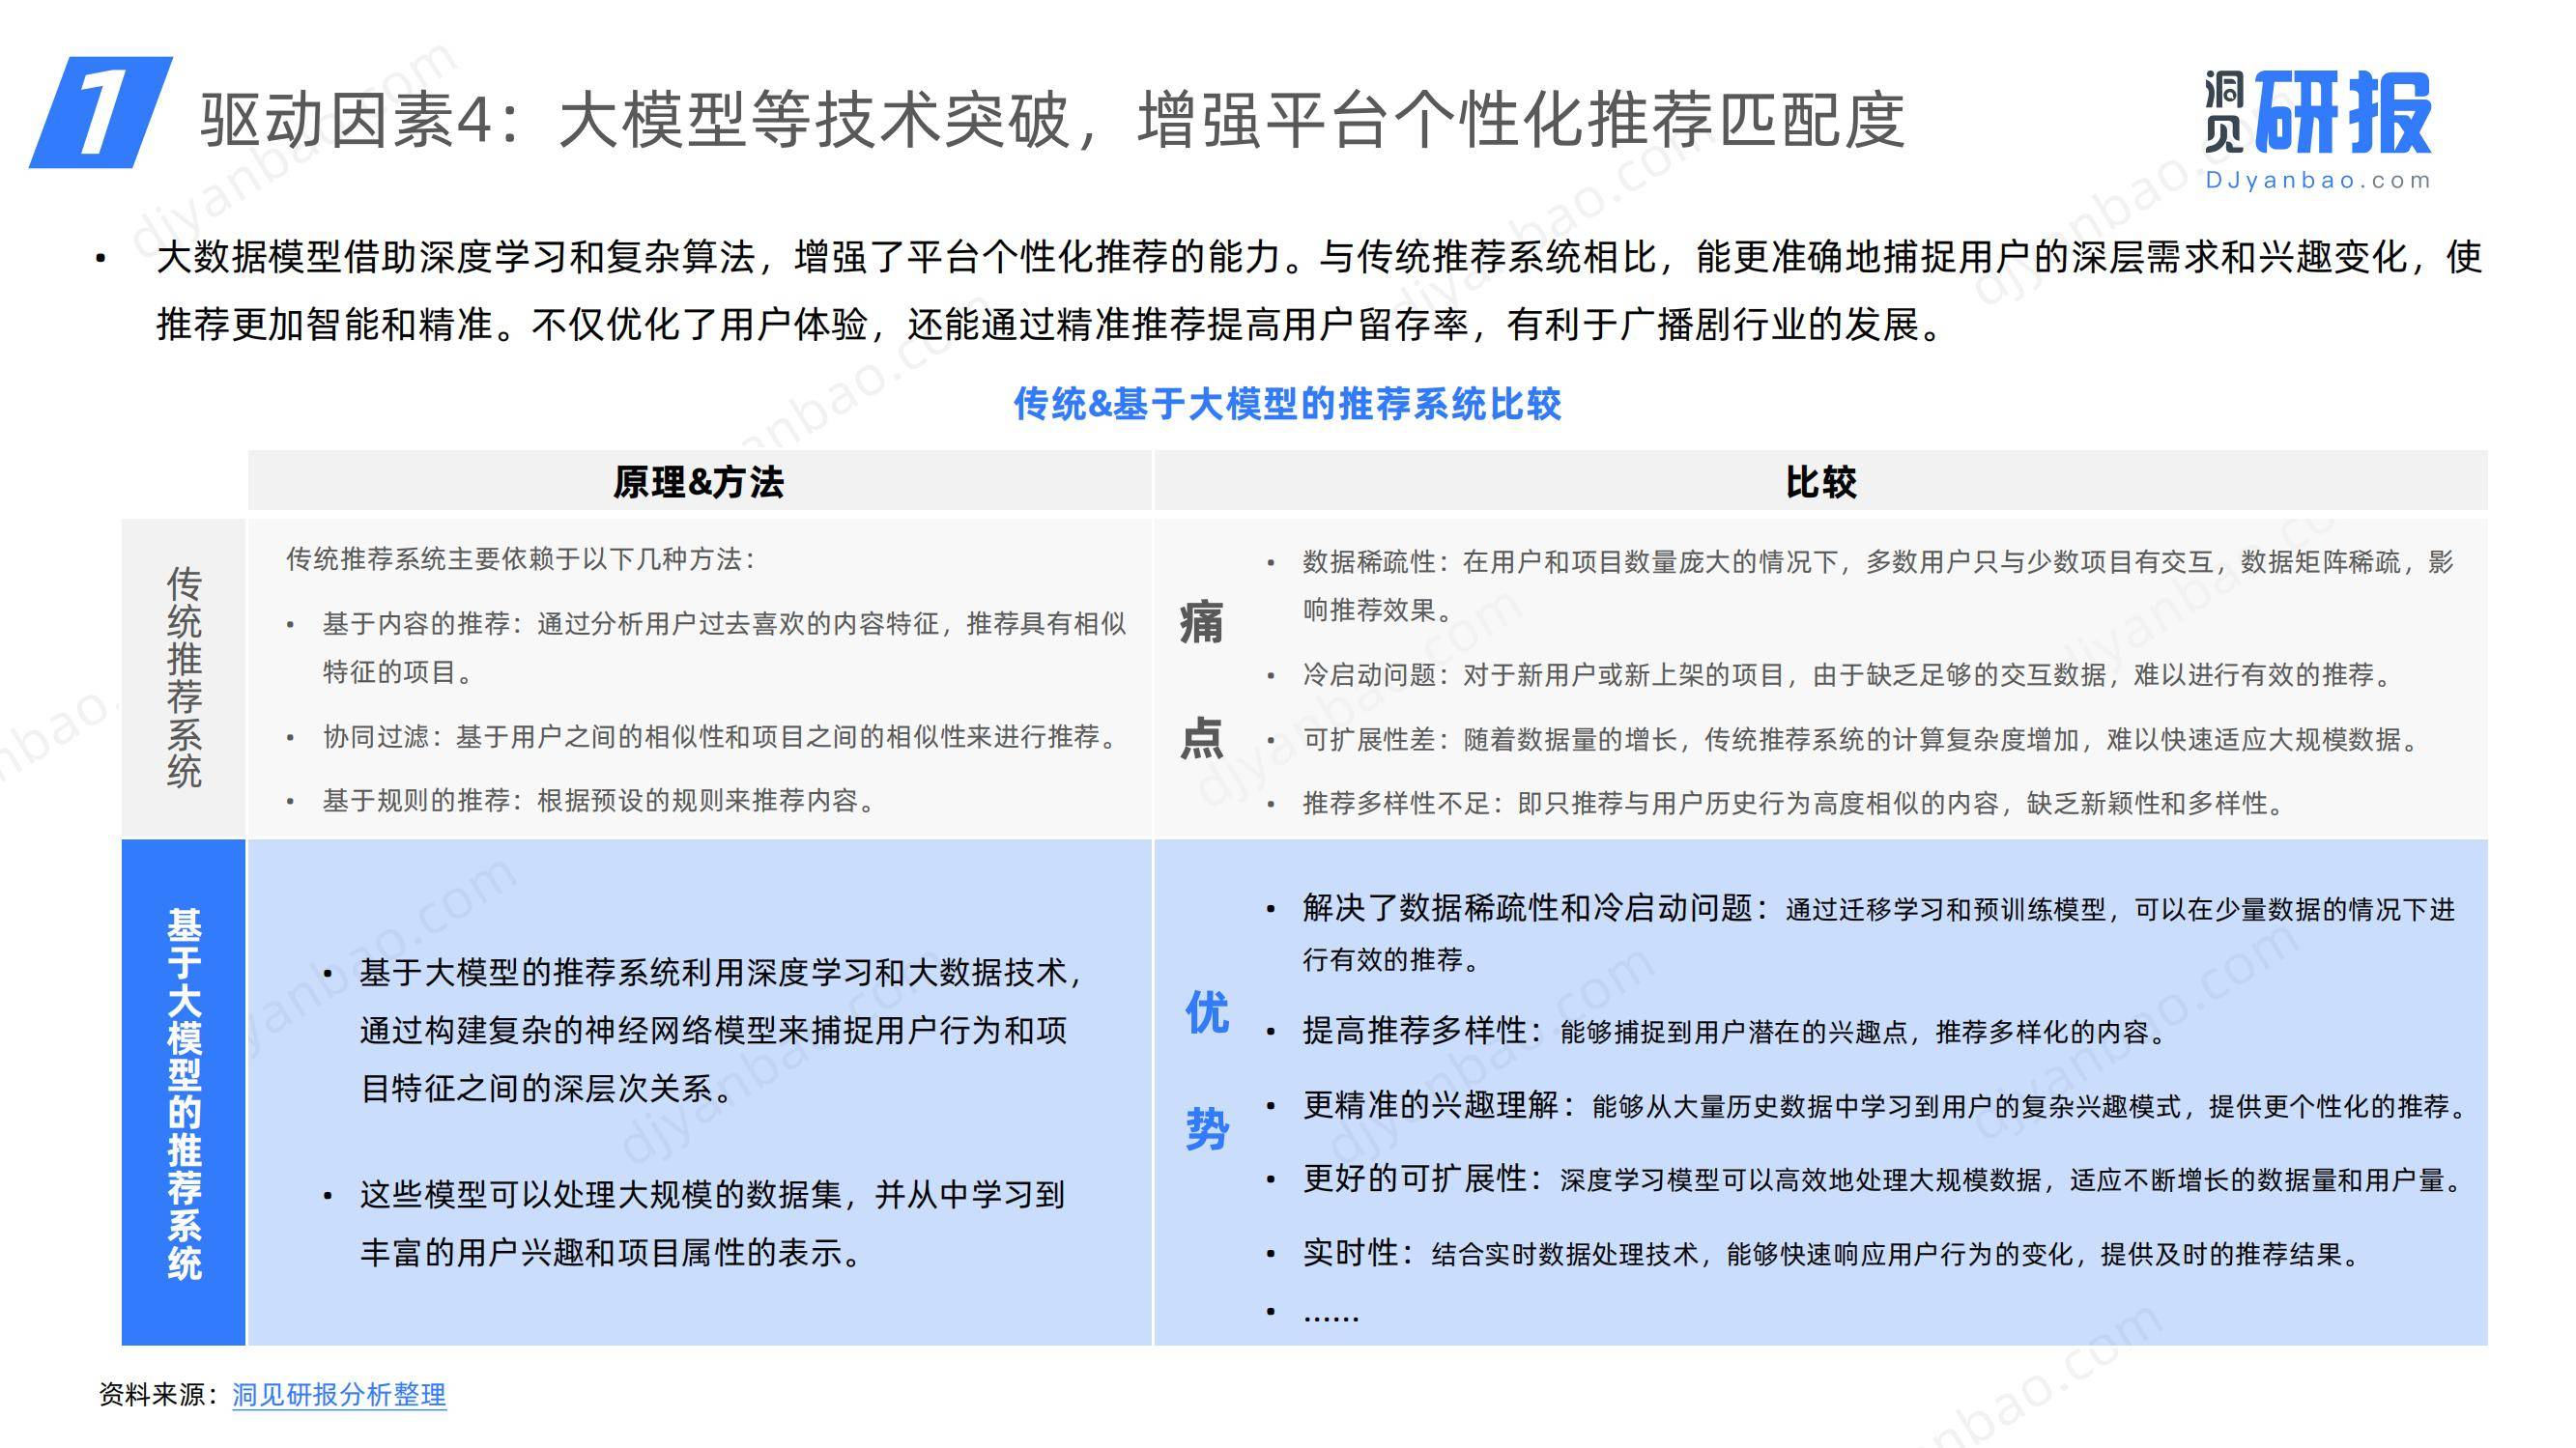
Task: Select the 基于大模型的推荐系统 row label
Action: click(184, 1094)
